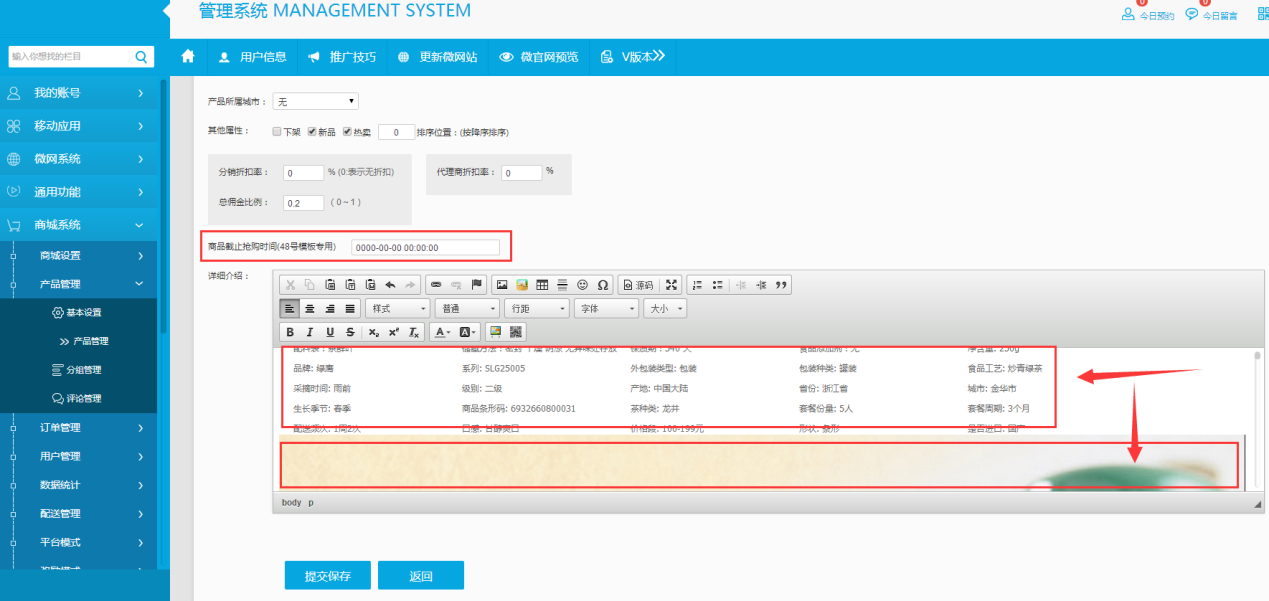Insert a table using the editor toolbar
The image size is (1269, 601).
coord(542,285)
